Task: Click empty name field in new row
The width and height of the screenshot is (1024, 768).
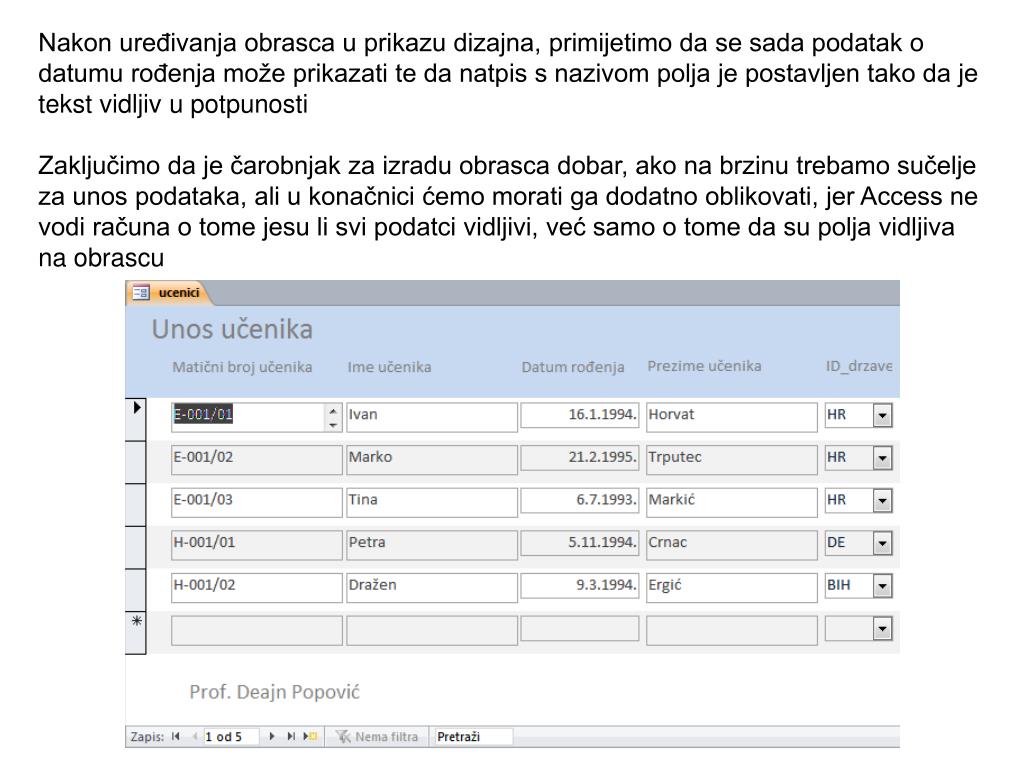Action: [432, 630]
